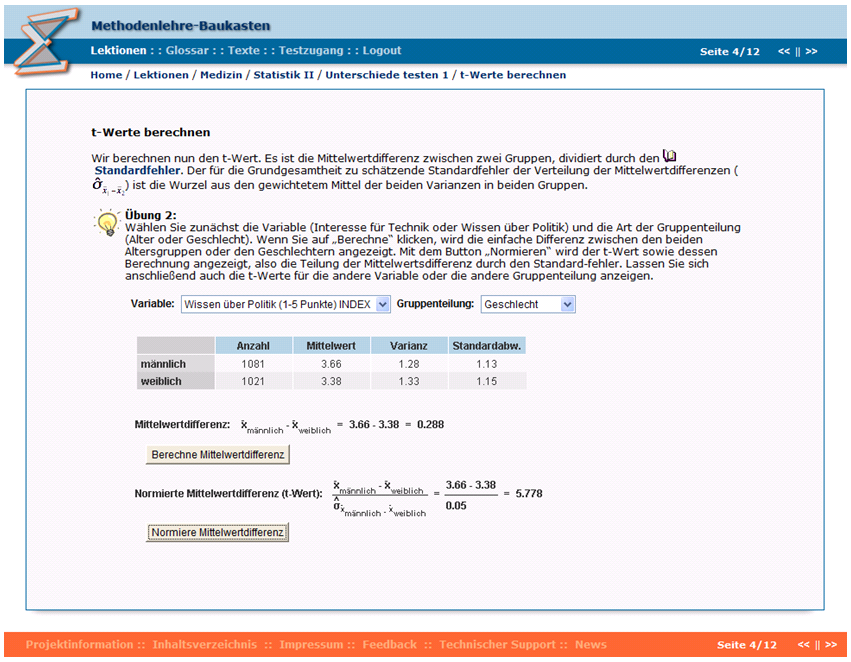Open Technischer Support footer link

[497, 645]
